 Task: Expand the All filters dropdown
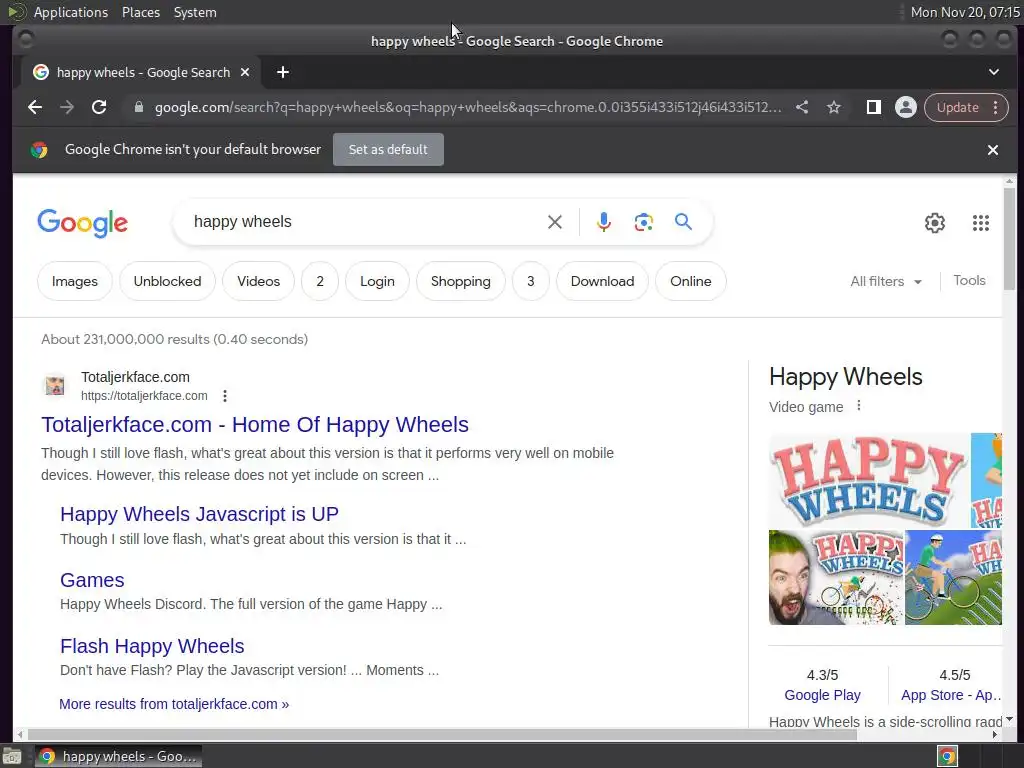(886, 281)
